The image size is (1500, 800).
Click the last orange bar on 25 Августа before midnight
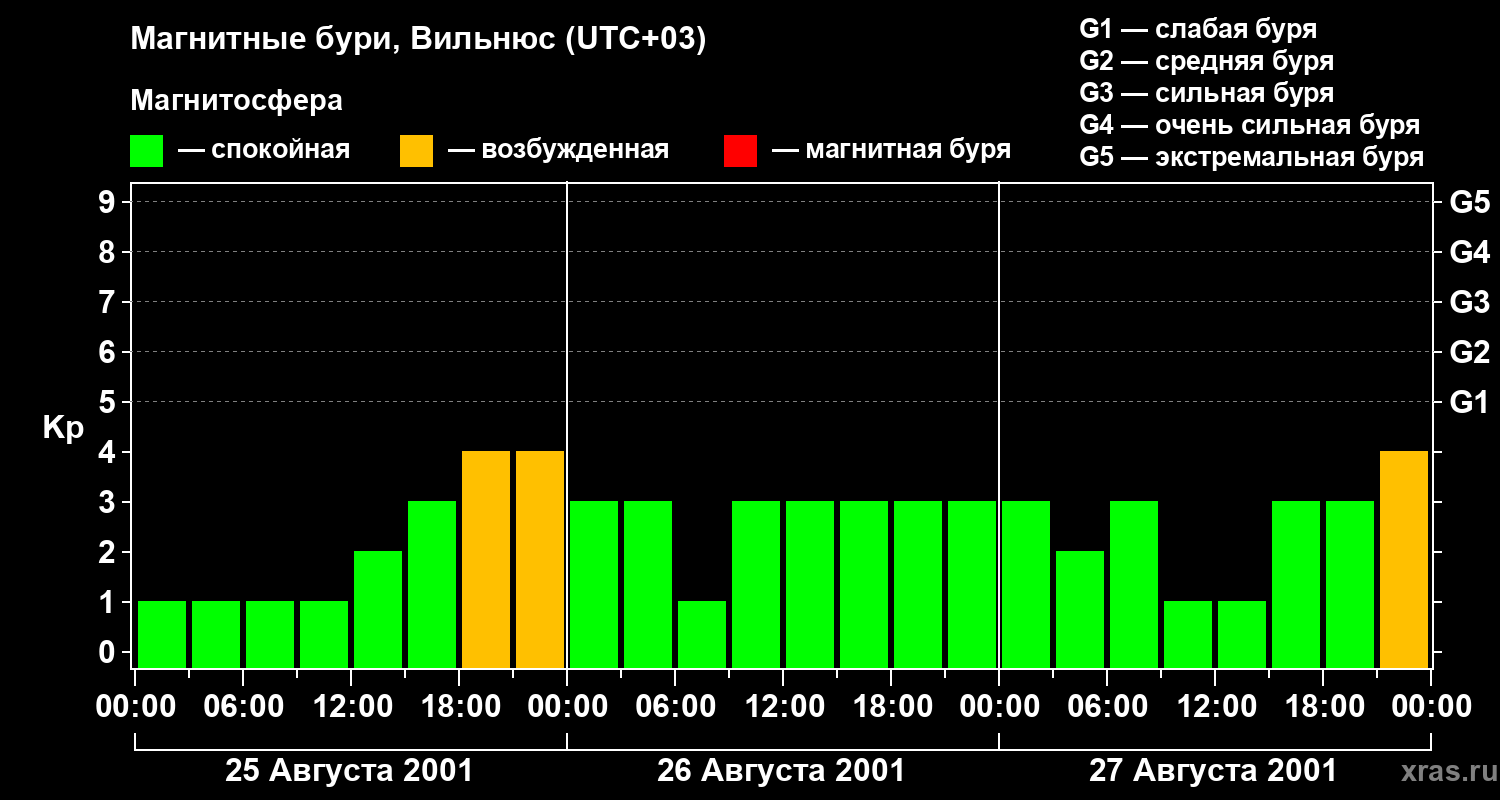pos(540,559)
